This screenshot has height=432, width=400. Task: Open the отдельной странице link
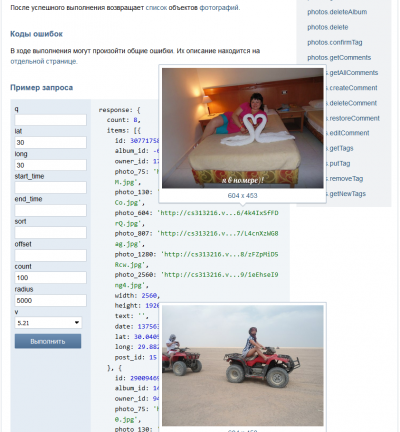tap(44, 61)
